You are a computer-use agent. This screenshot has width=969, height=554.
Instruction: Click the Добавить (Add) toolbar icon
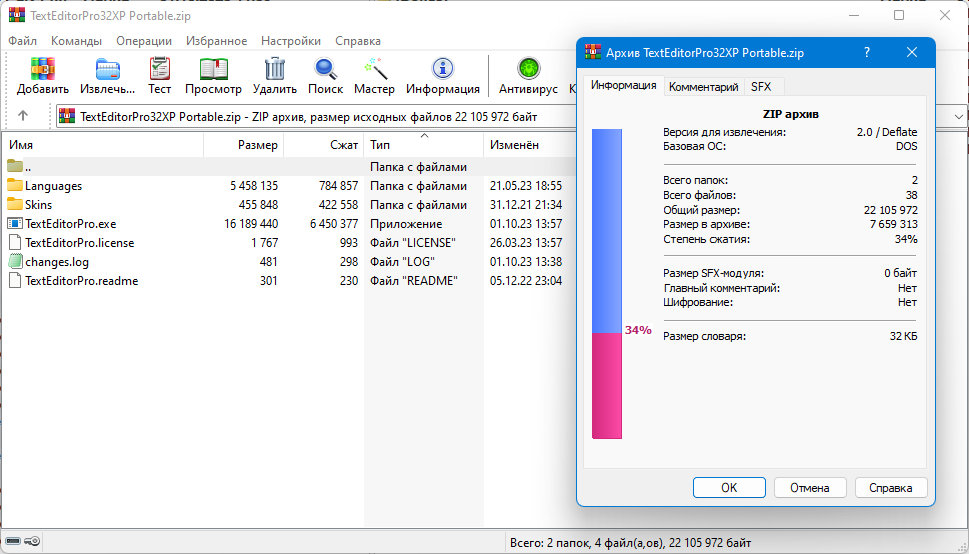point(43,69)
